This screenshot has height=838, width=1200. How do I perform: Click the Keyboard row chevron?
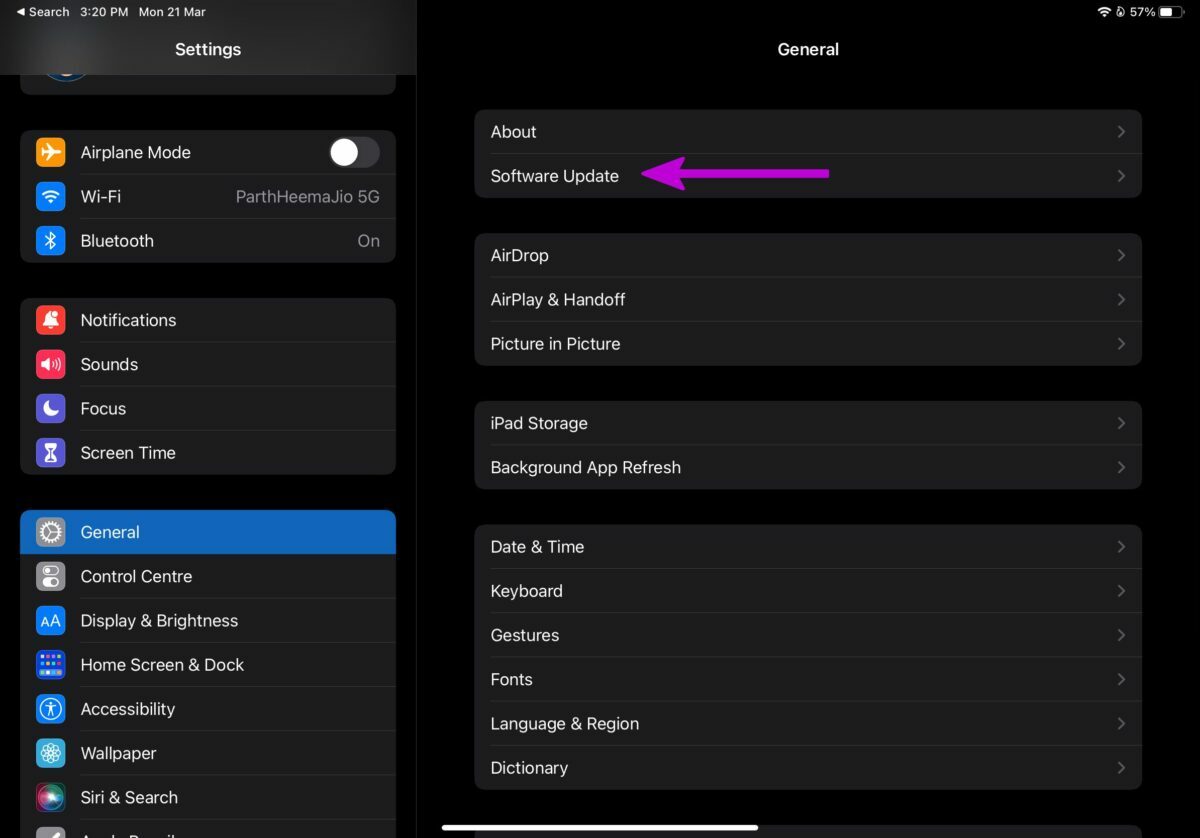tap(1120, 591)
